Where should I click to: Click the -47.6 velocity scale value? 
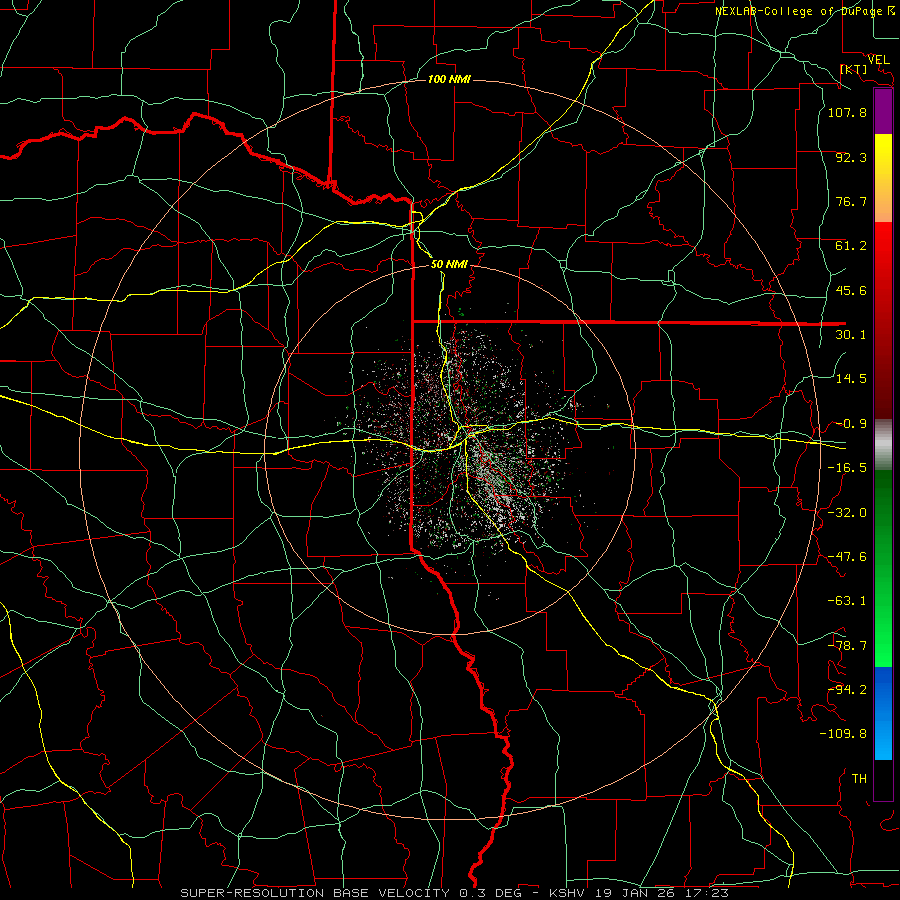pos(847,557)
